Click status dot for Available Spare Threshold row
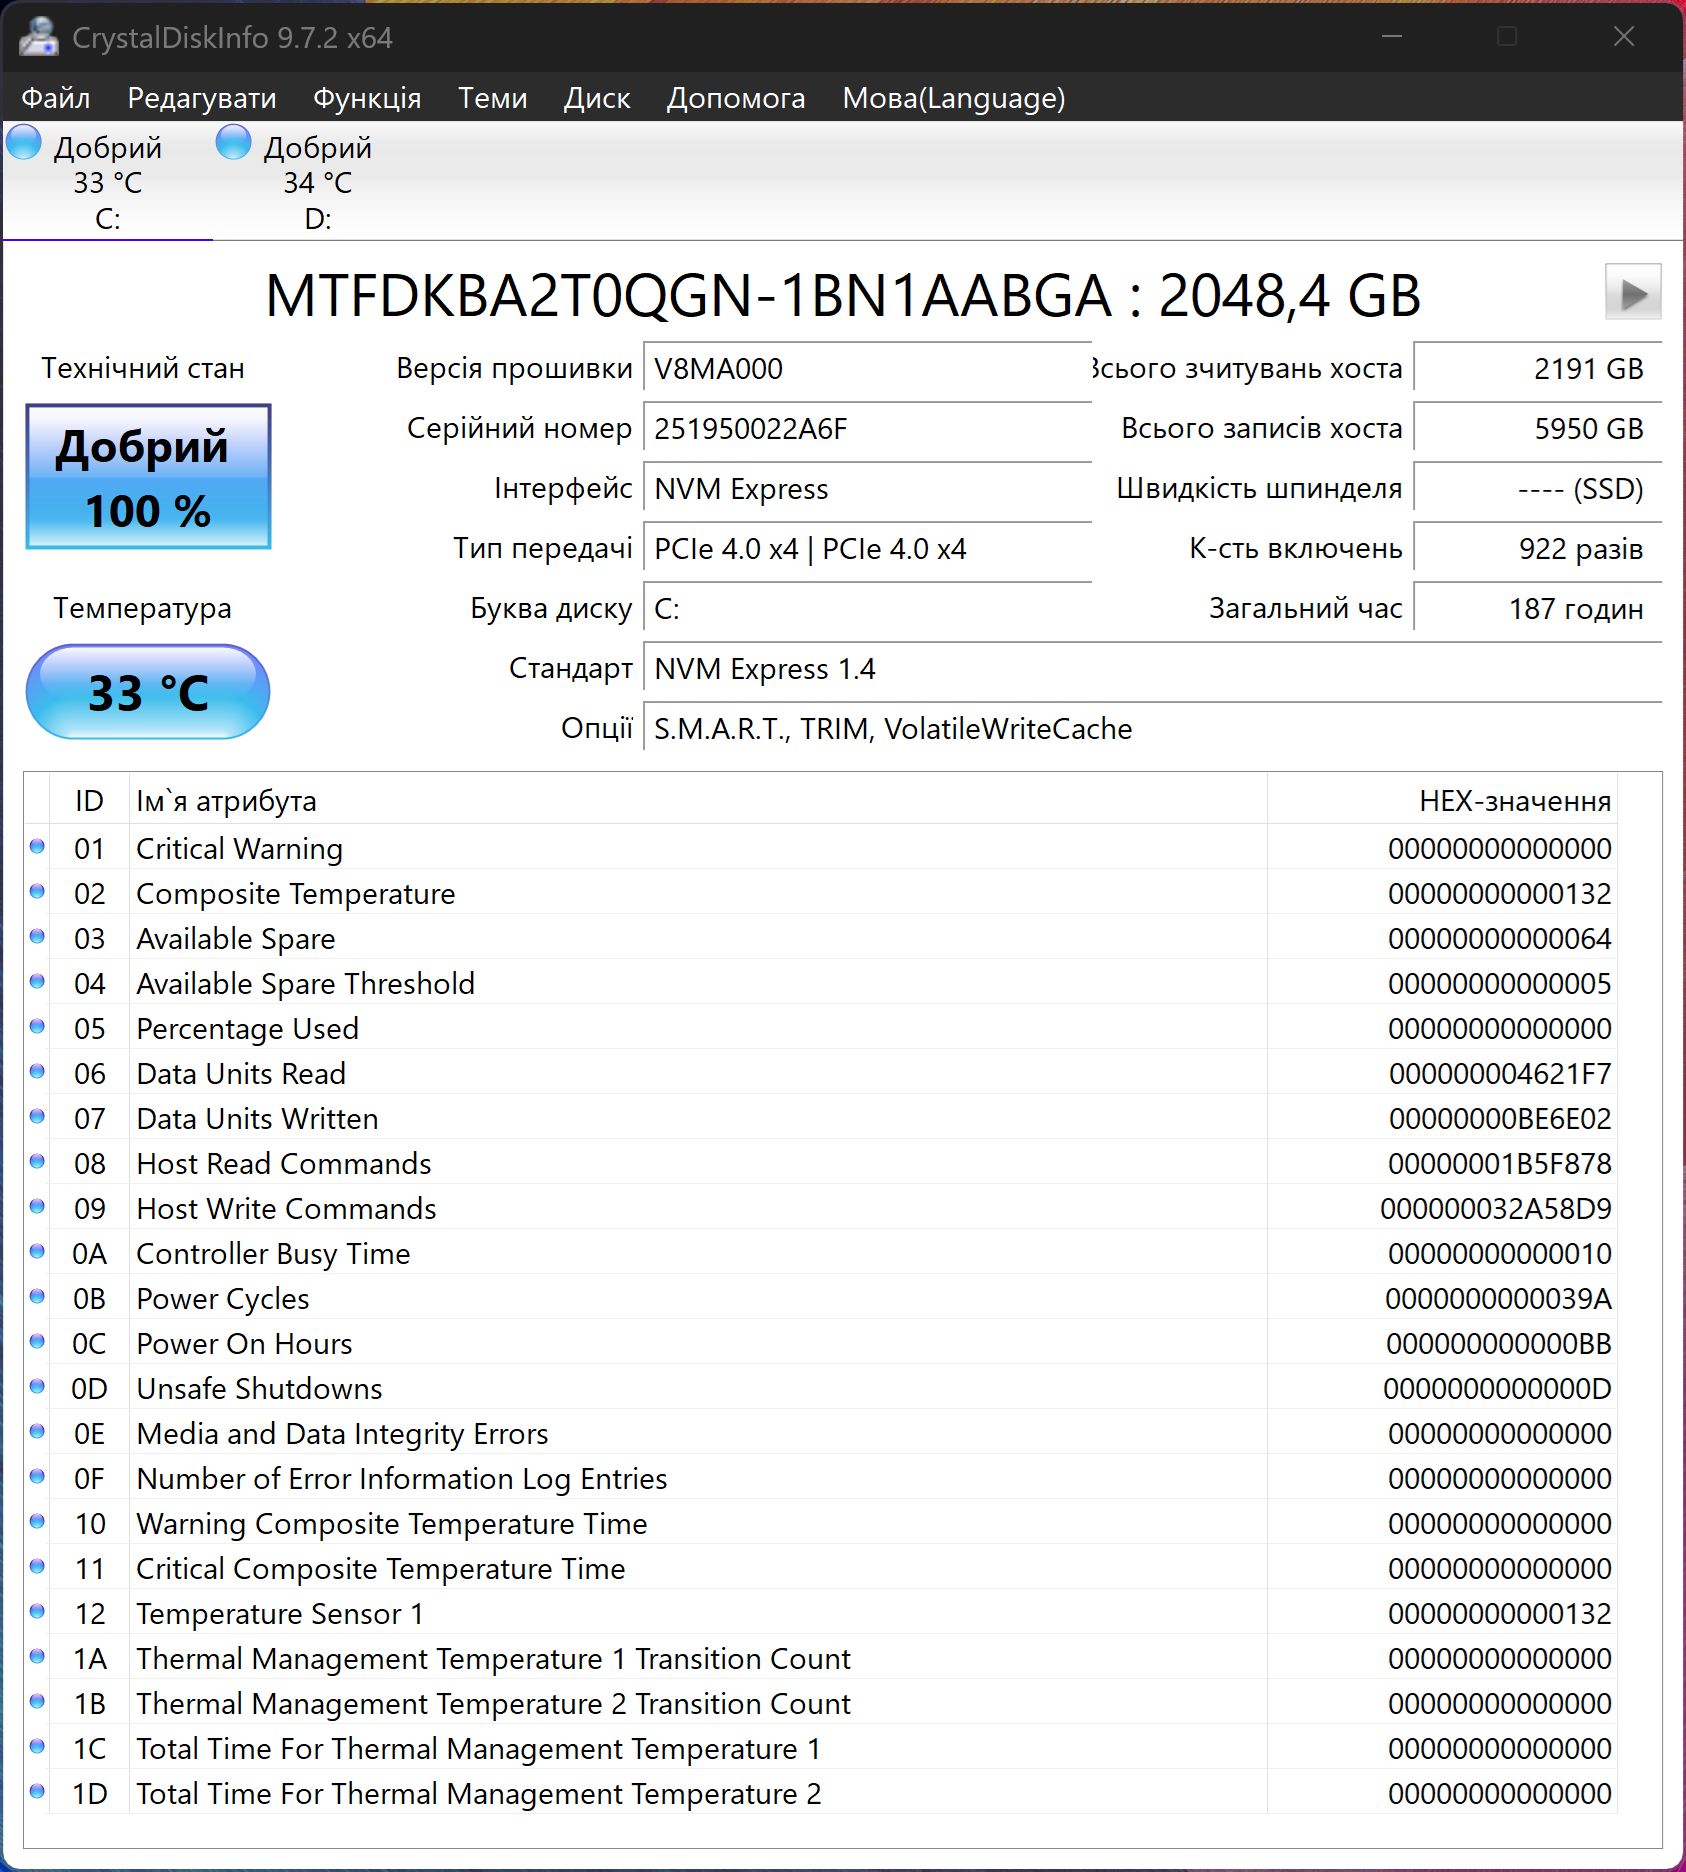 (37, 982)
